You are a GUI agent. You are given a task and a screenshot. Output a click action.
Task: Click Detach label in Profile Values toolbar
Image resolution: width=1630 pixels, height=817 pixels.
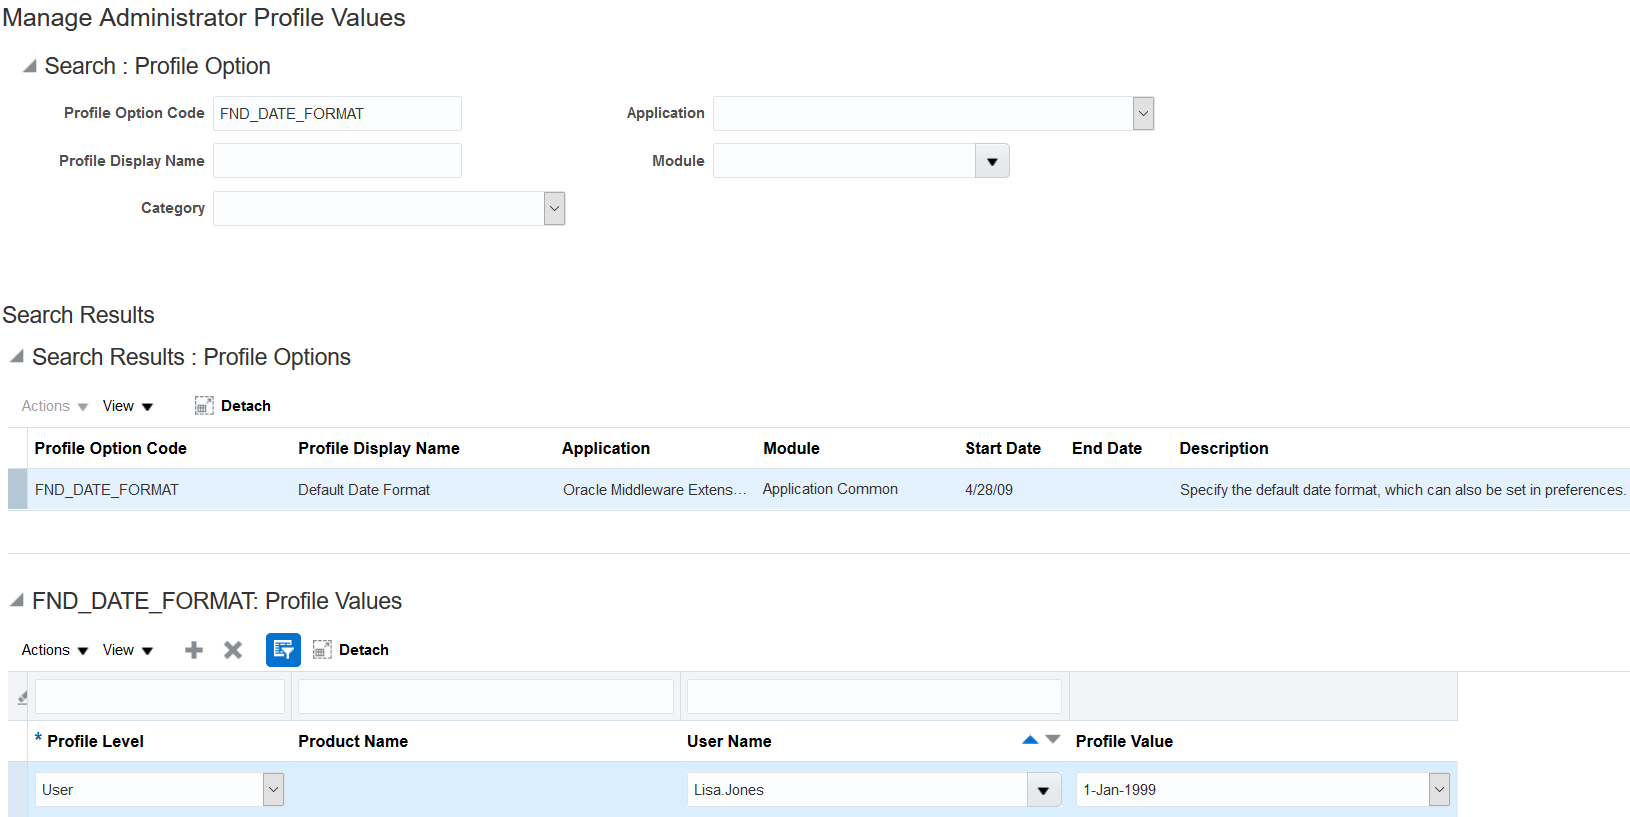point(364,650)
